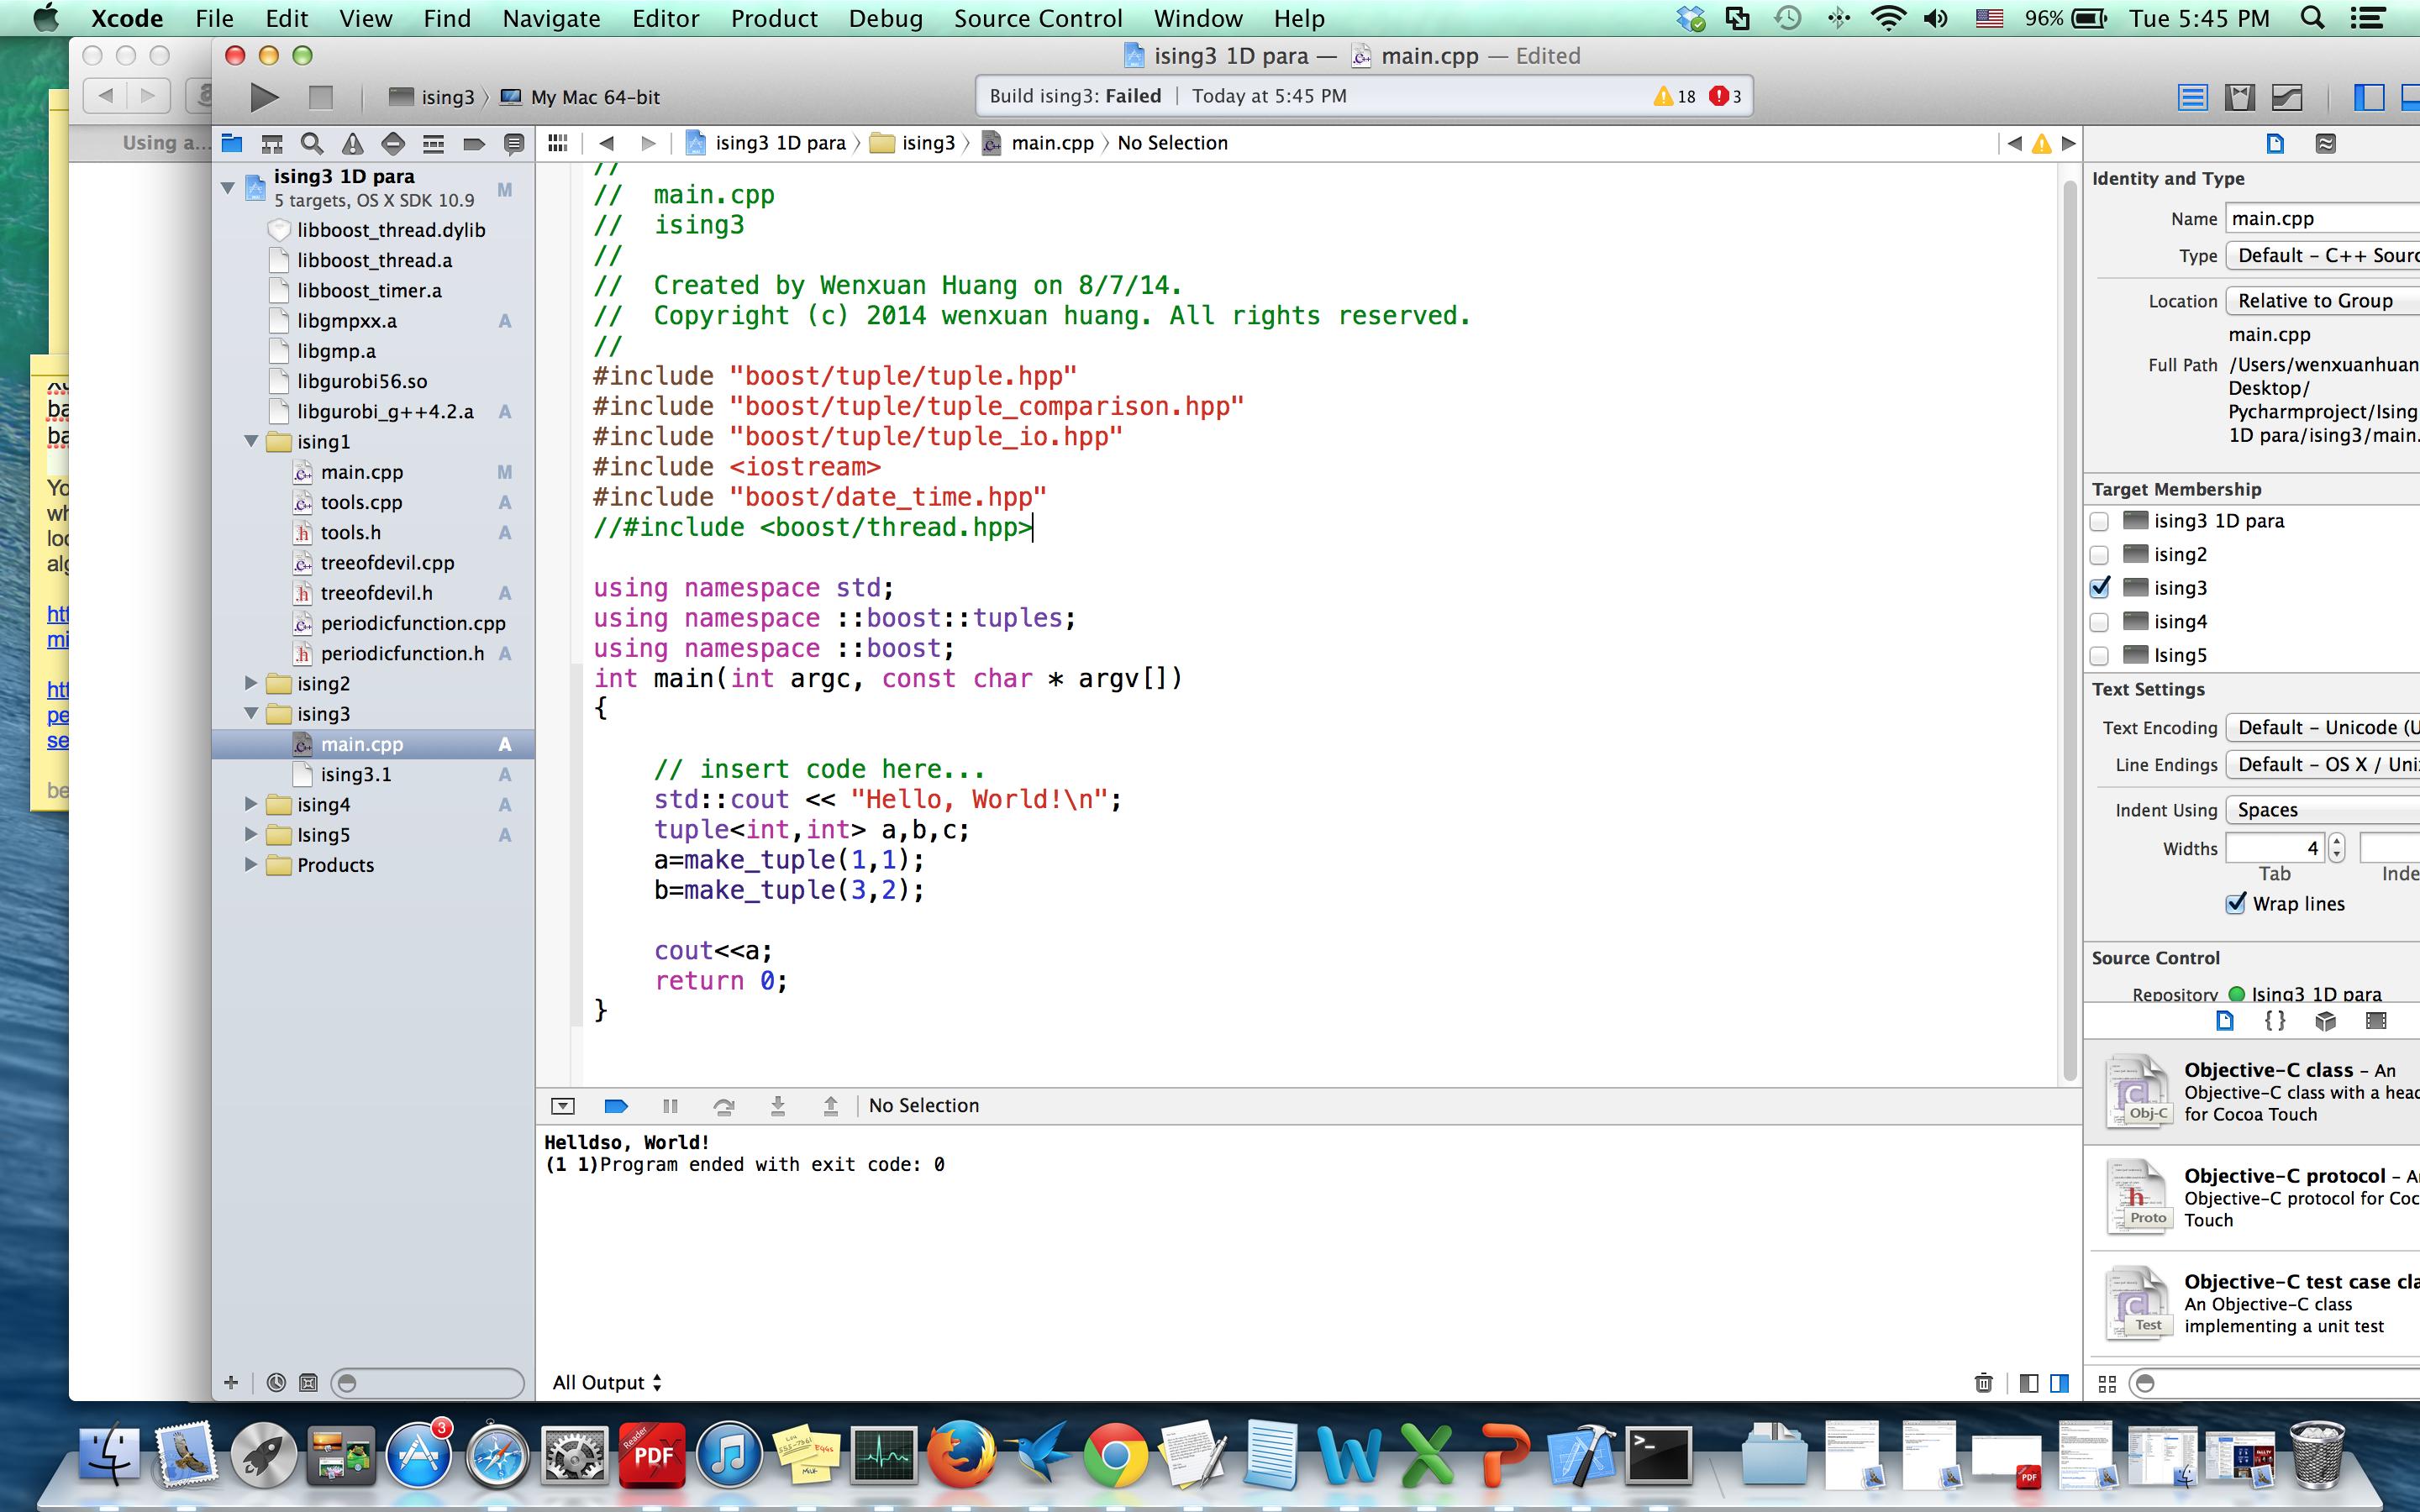Expand the ising2 folder
Viewport: 2420px width, 1512px height.
[252, 683]
